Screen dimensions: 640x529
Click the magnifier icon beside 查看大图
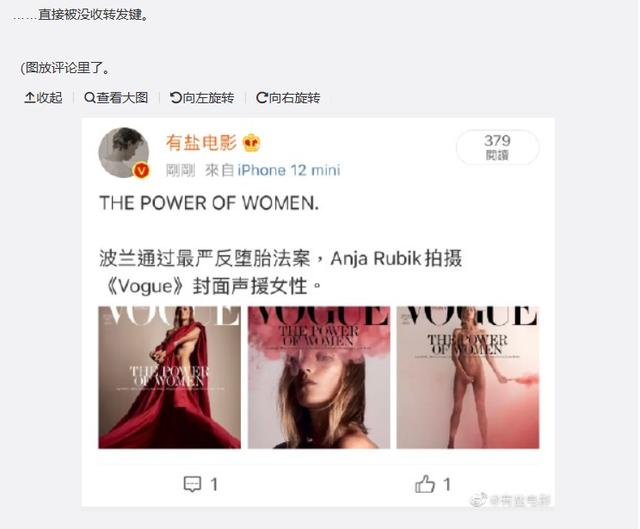(89, 98)
